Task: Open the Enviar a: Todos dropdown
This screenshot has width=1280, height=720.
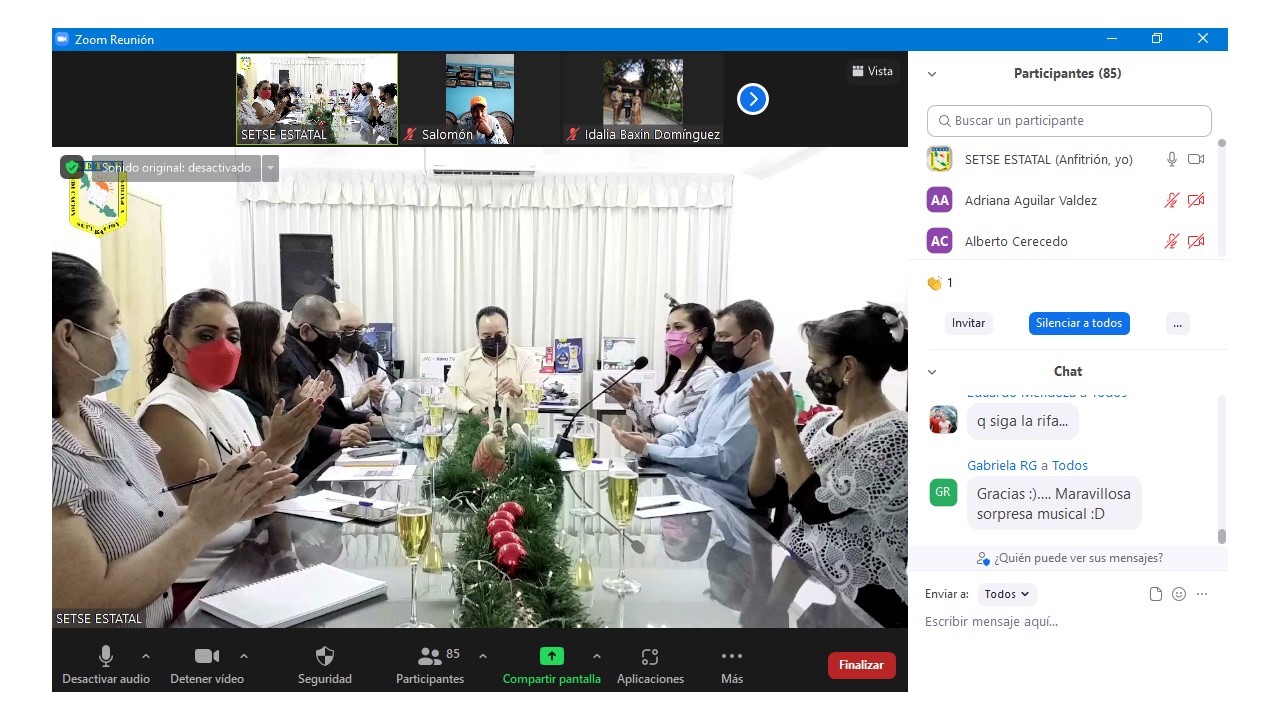Action: [1007, 594]
